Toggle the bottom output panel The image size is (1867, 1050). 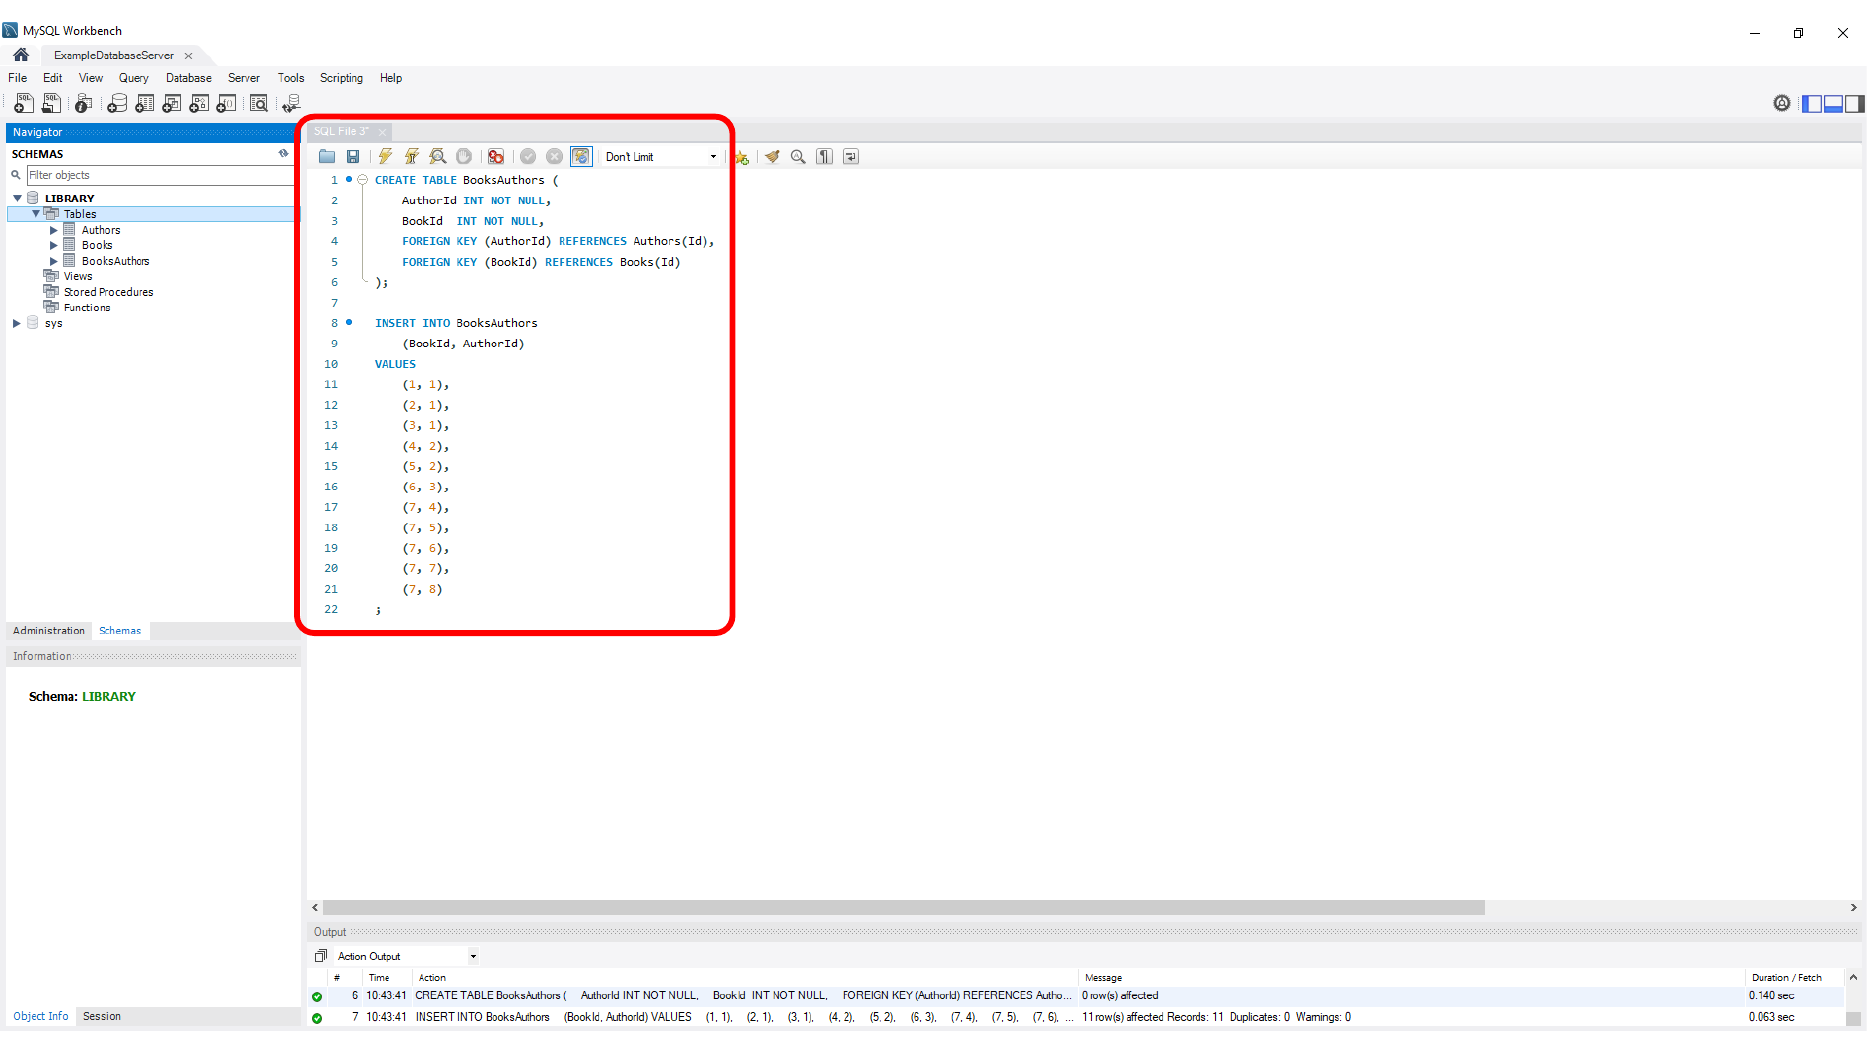1833,104
